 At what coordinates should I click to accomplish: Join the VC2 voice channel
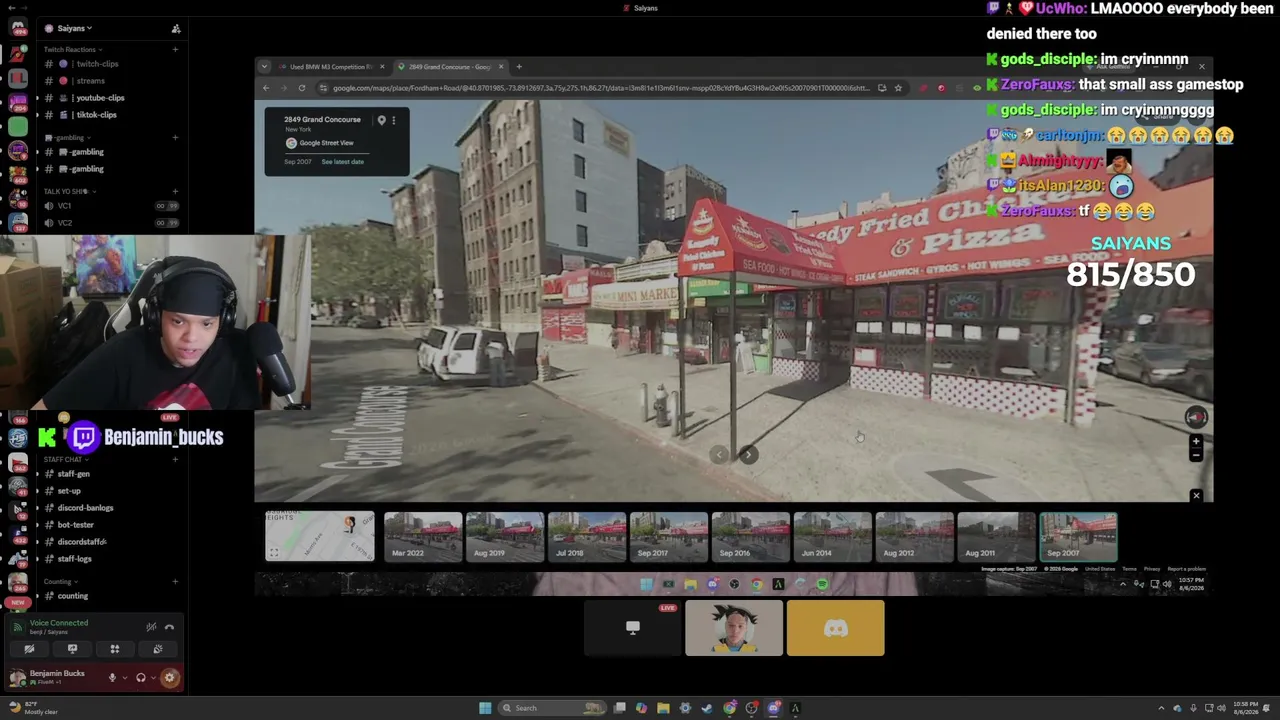[110, 223]
